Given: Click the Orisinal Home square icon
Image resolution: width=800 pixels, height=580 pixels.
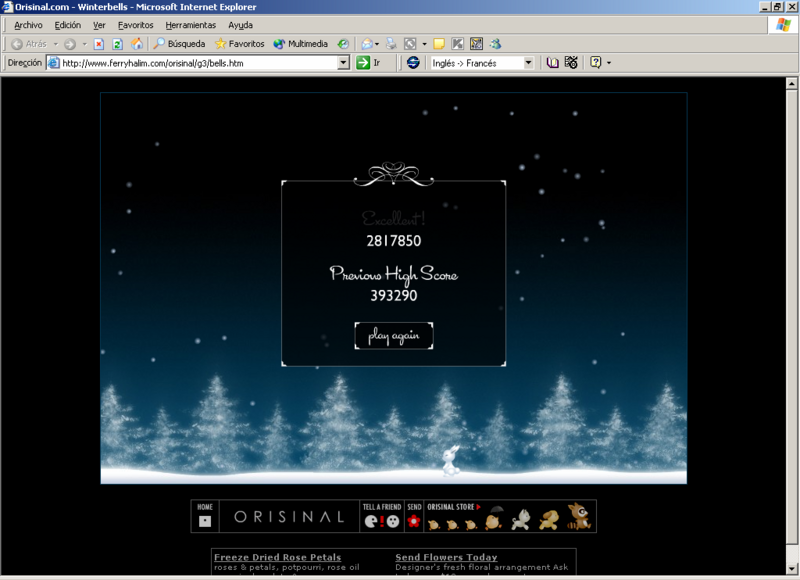Looking at the screenshot, I should (205, 520).
